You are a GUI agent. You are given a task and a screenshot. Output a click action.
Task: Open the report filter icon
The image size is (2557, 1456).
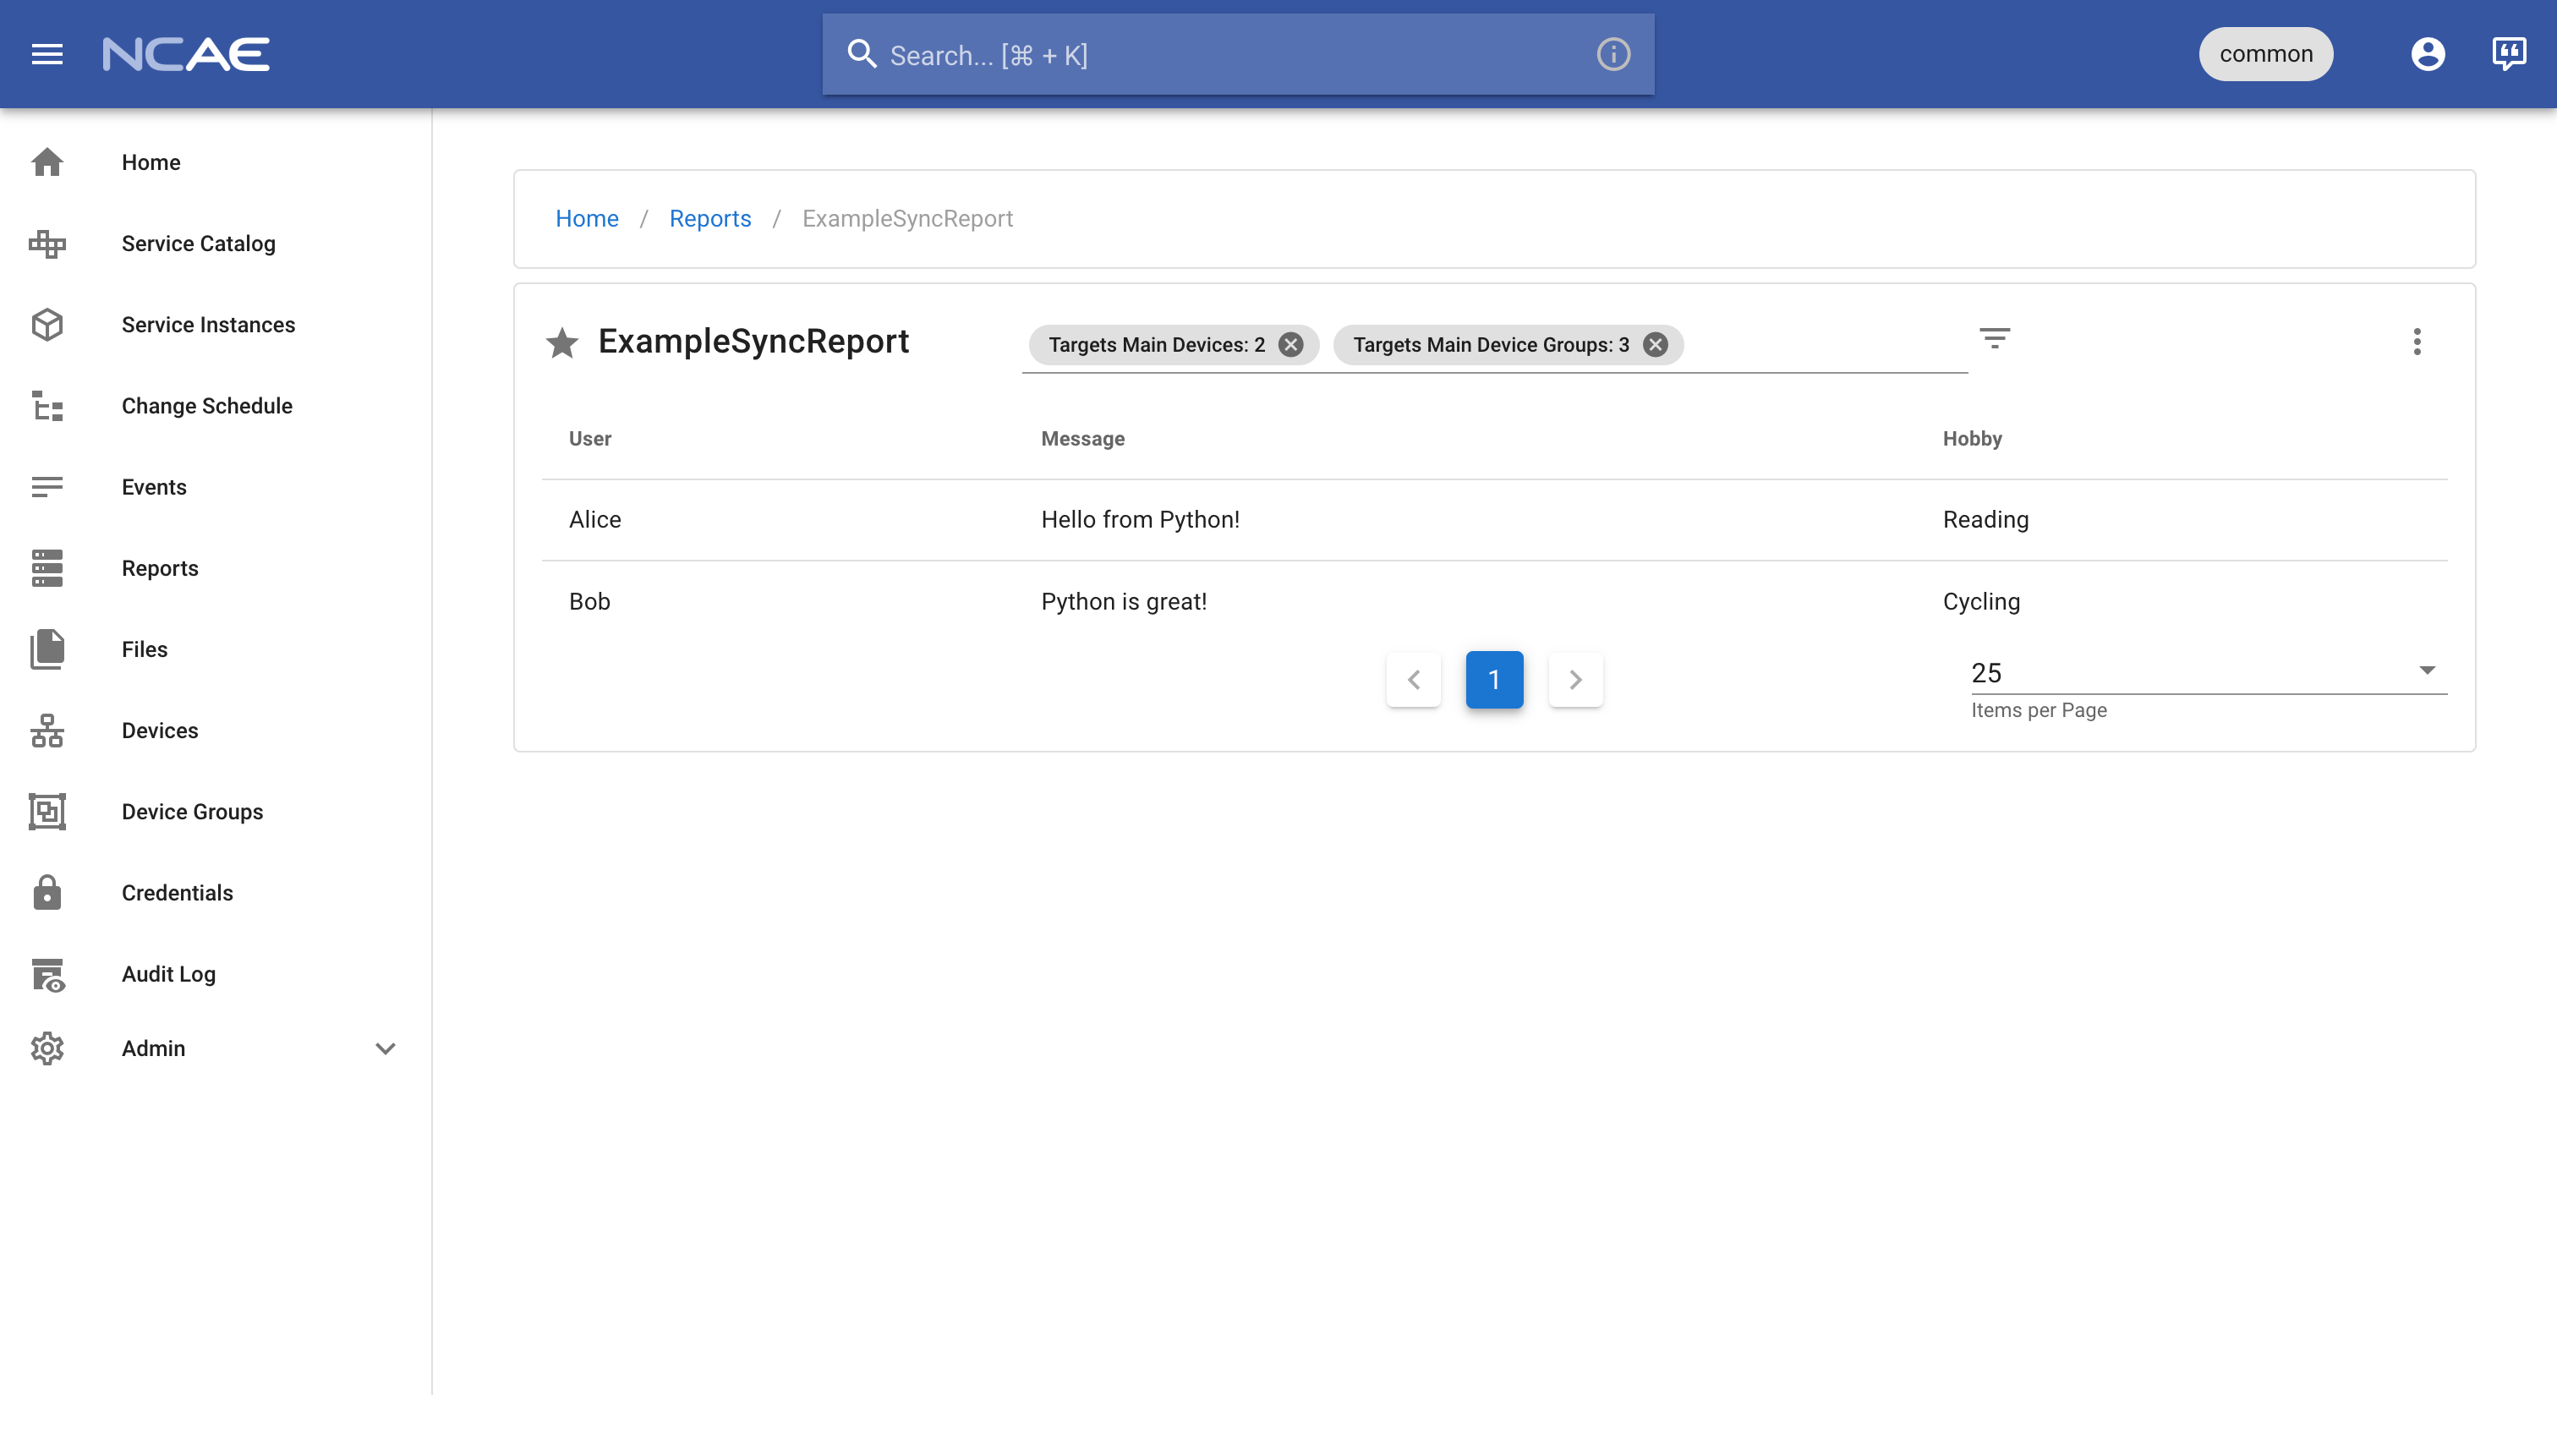(1994, 339)
